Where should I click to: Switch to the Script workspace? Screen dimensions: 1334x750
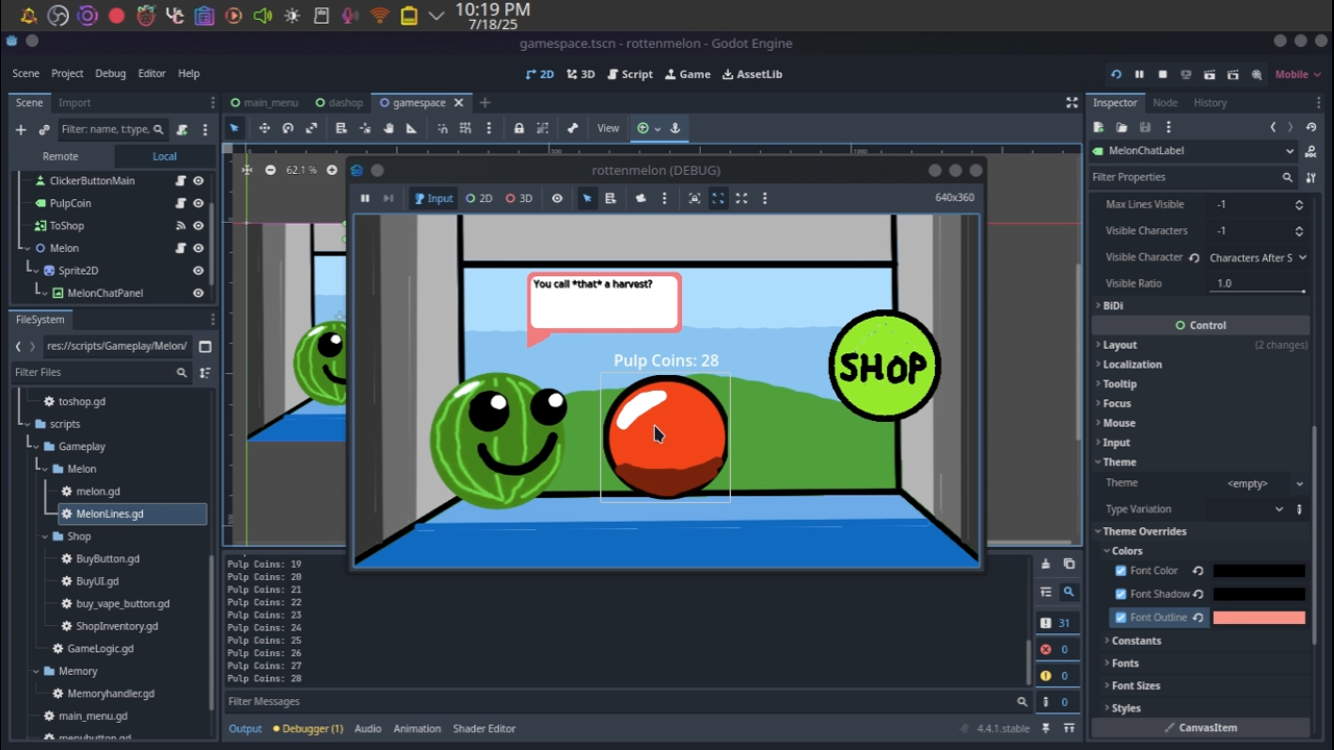[x=630, y=74]
